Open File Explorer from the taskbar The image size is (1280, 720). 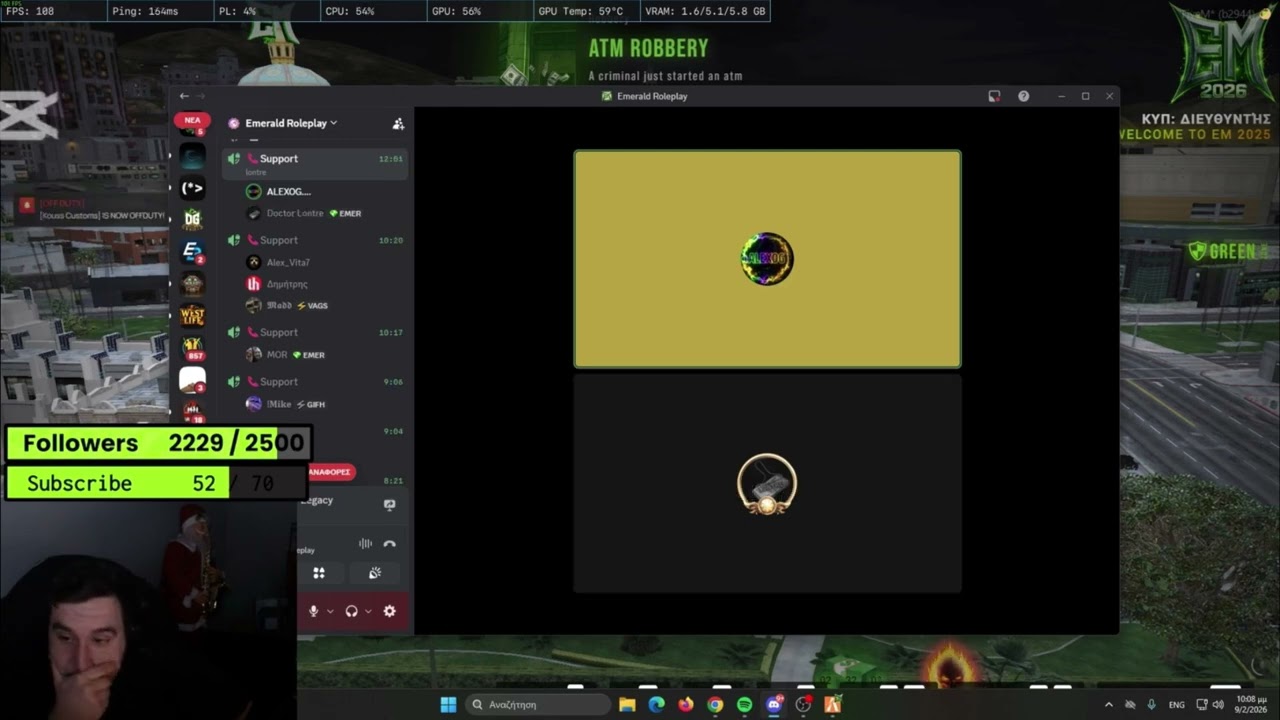[627, 705]
